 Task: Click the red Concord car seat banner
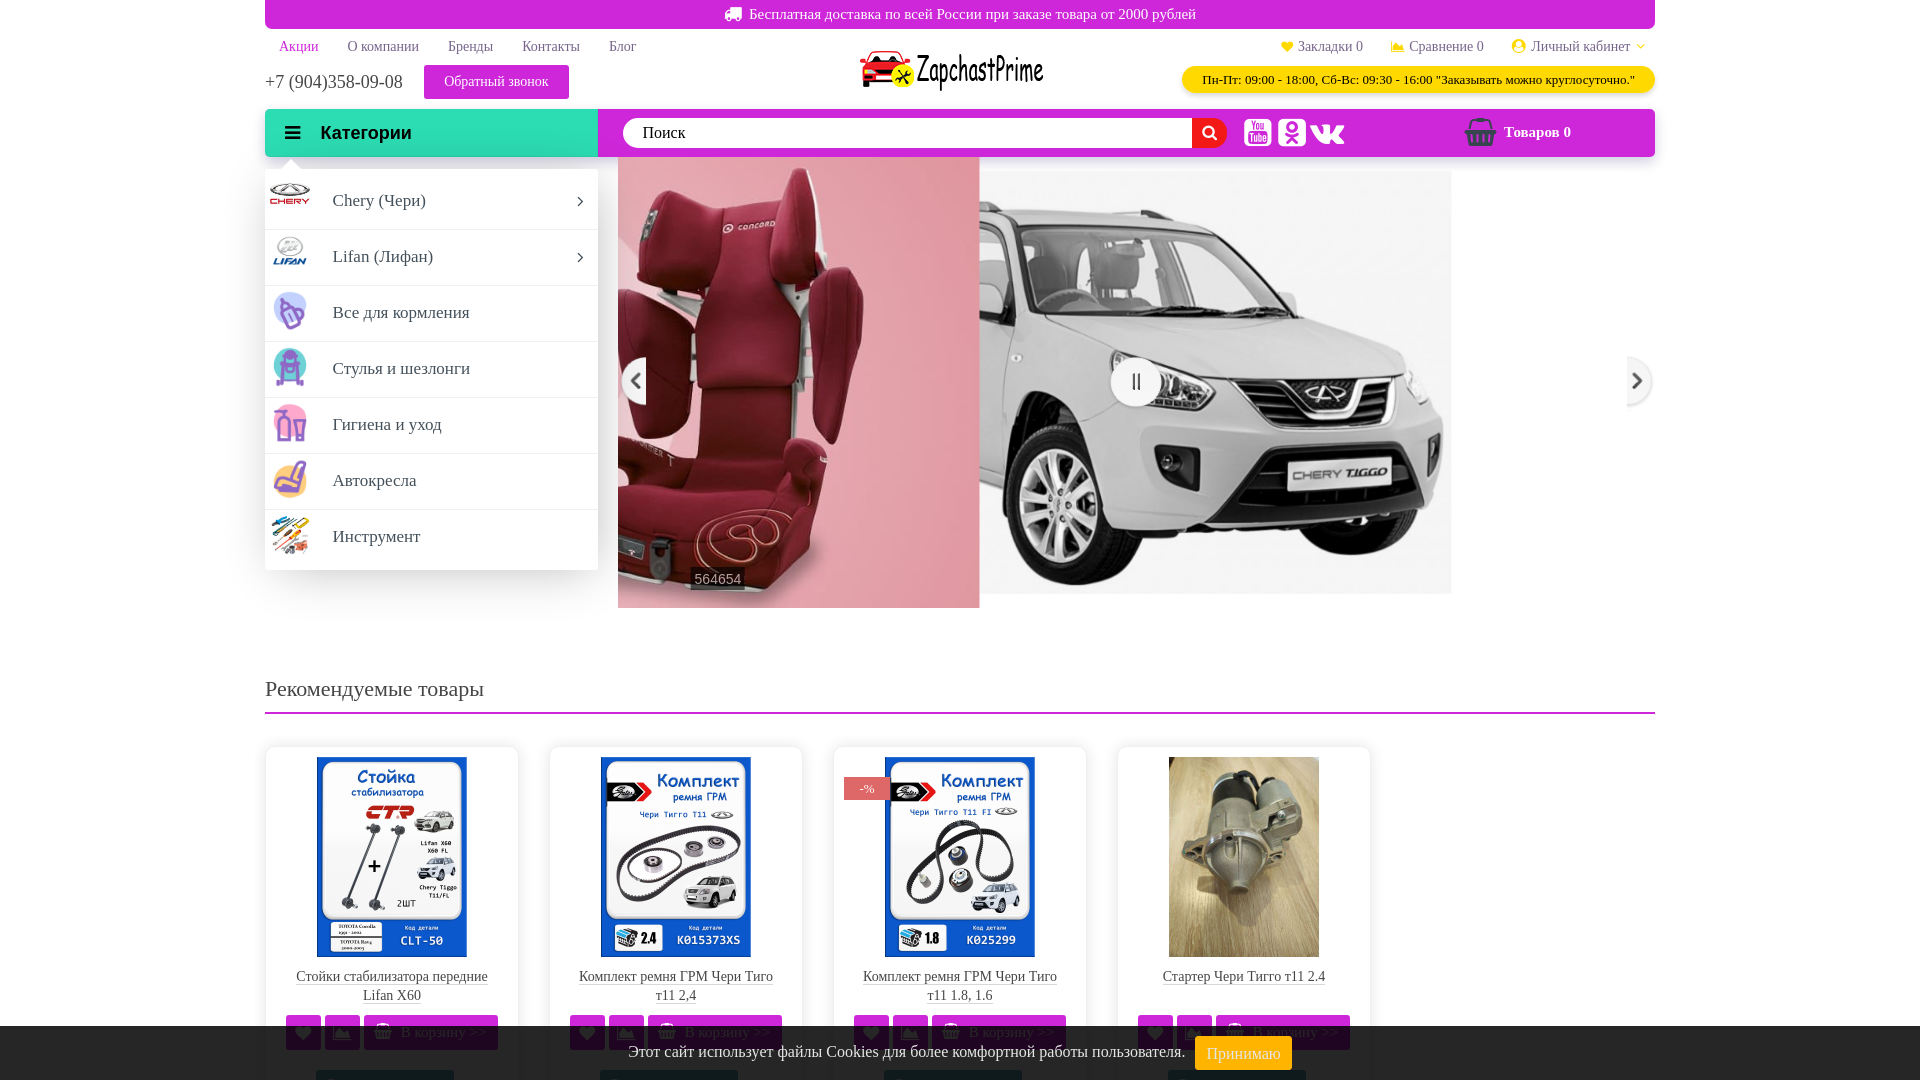click(x=798, y=382)
